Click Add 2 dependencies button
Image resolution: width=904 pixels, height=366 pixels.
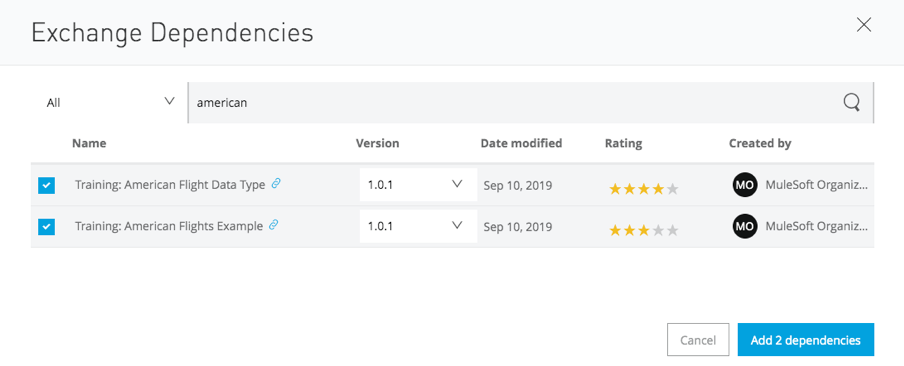point(805,340)
